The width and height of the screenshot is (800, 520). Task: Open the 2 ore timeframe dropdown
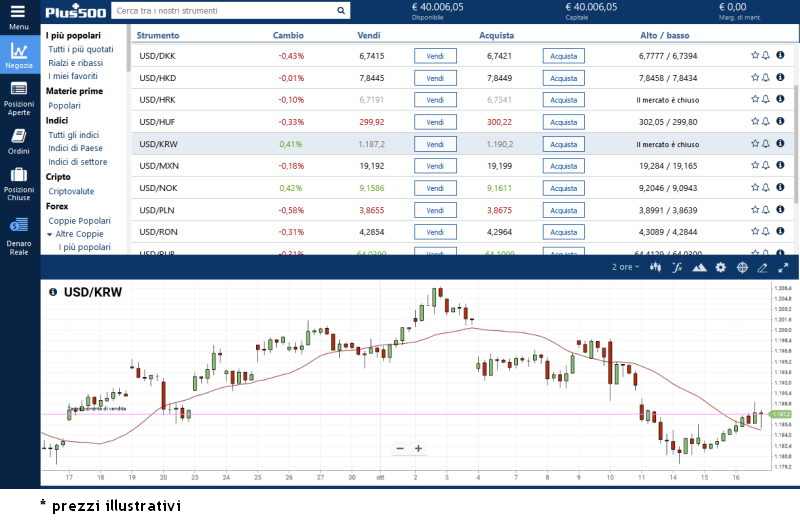click(x=626, y=268)
